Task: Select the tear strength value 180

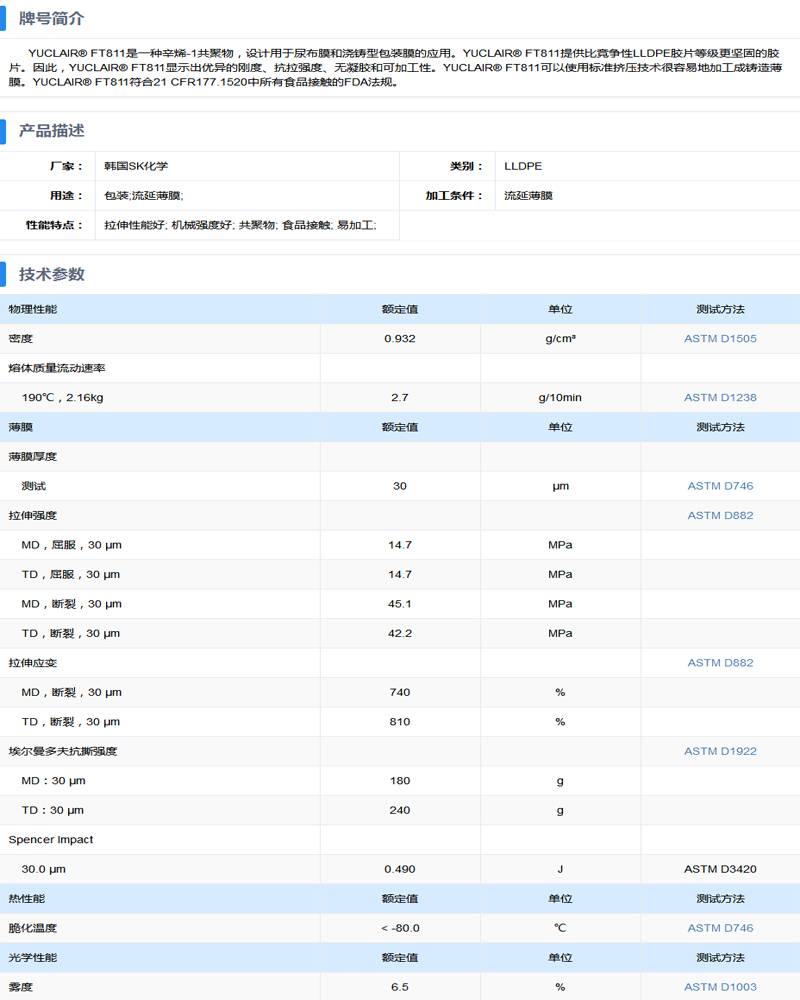Action: (x=400, y=781)
